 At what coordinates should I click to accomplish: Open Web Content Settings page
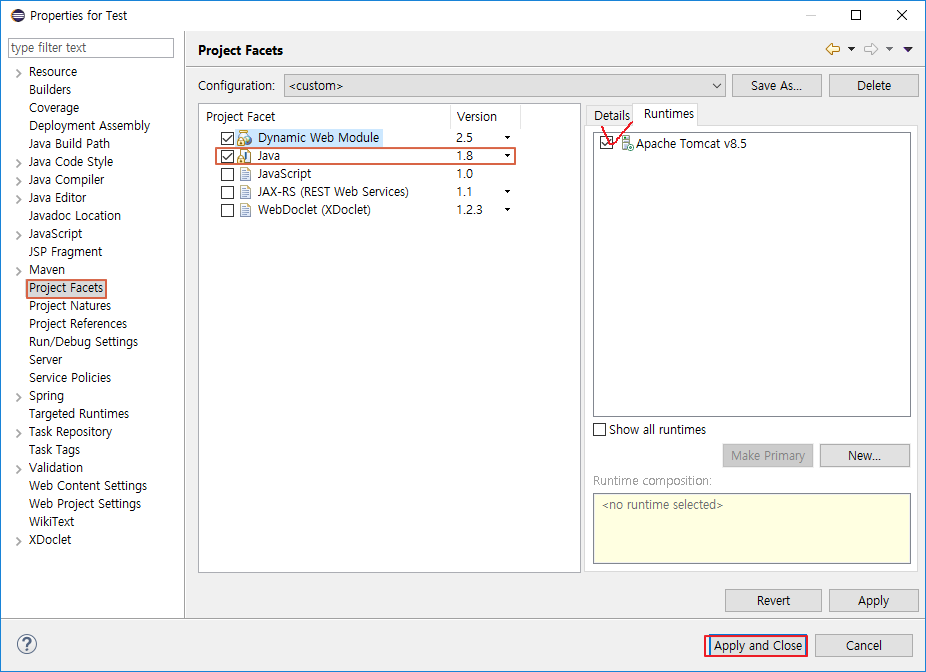[x=88, y=486]
